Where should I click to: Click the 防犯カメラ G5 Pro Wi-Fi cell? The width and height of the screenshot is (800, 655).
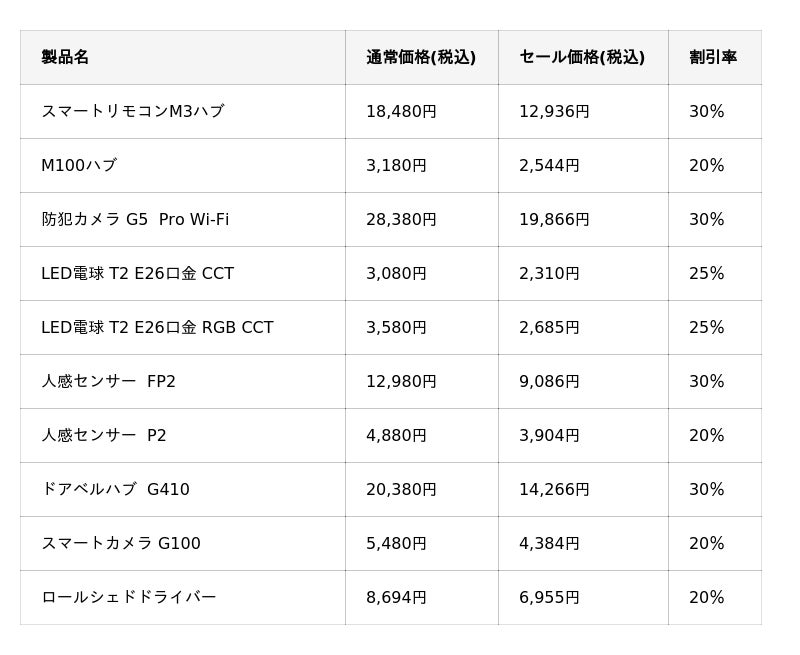135,219
